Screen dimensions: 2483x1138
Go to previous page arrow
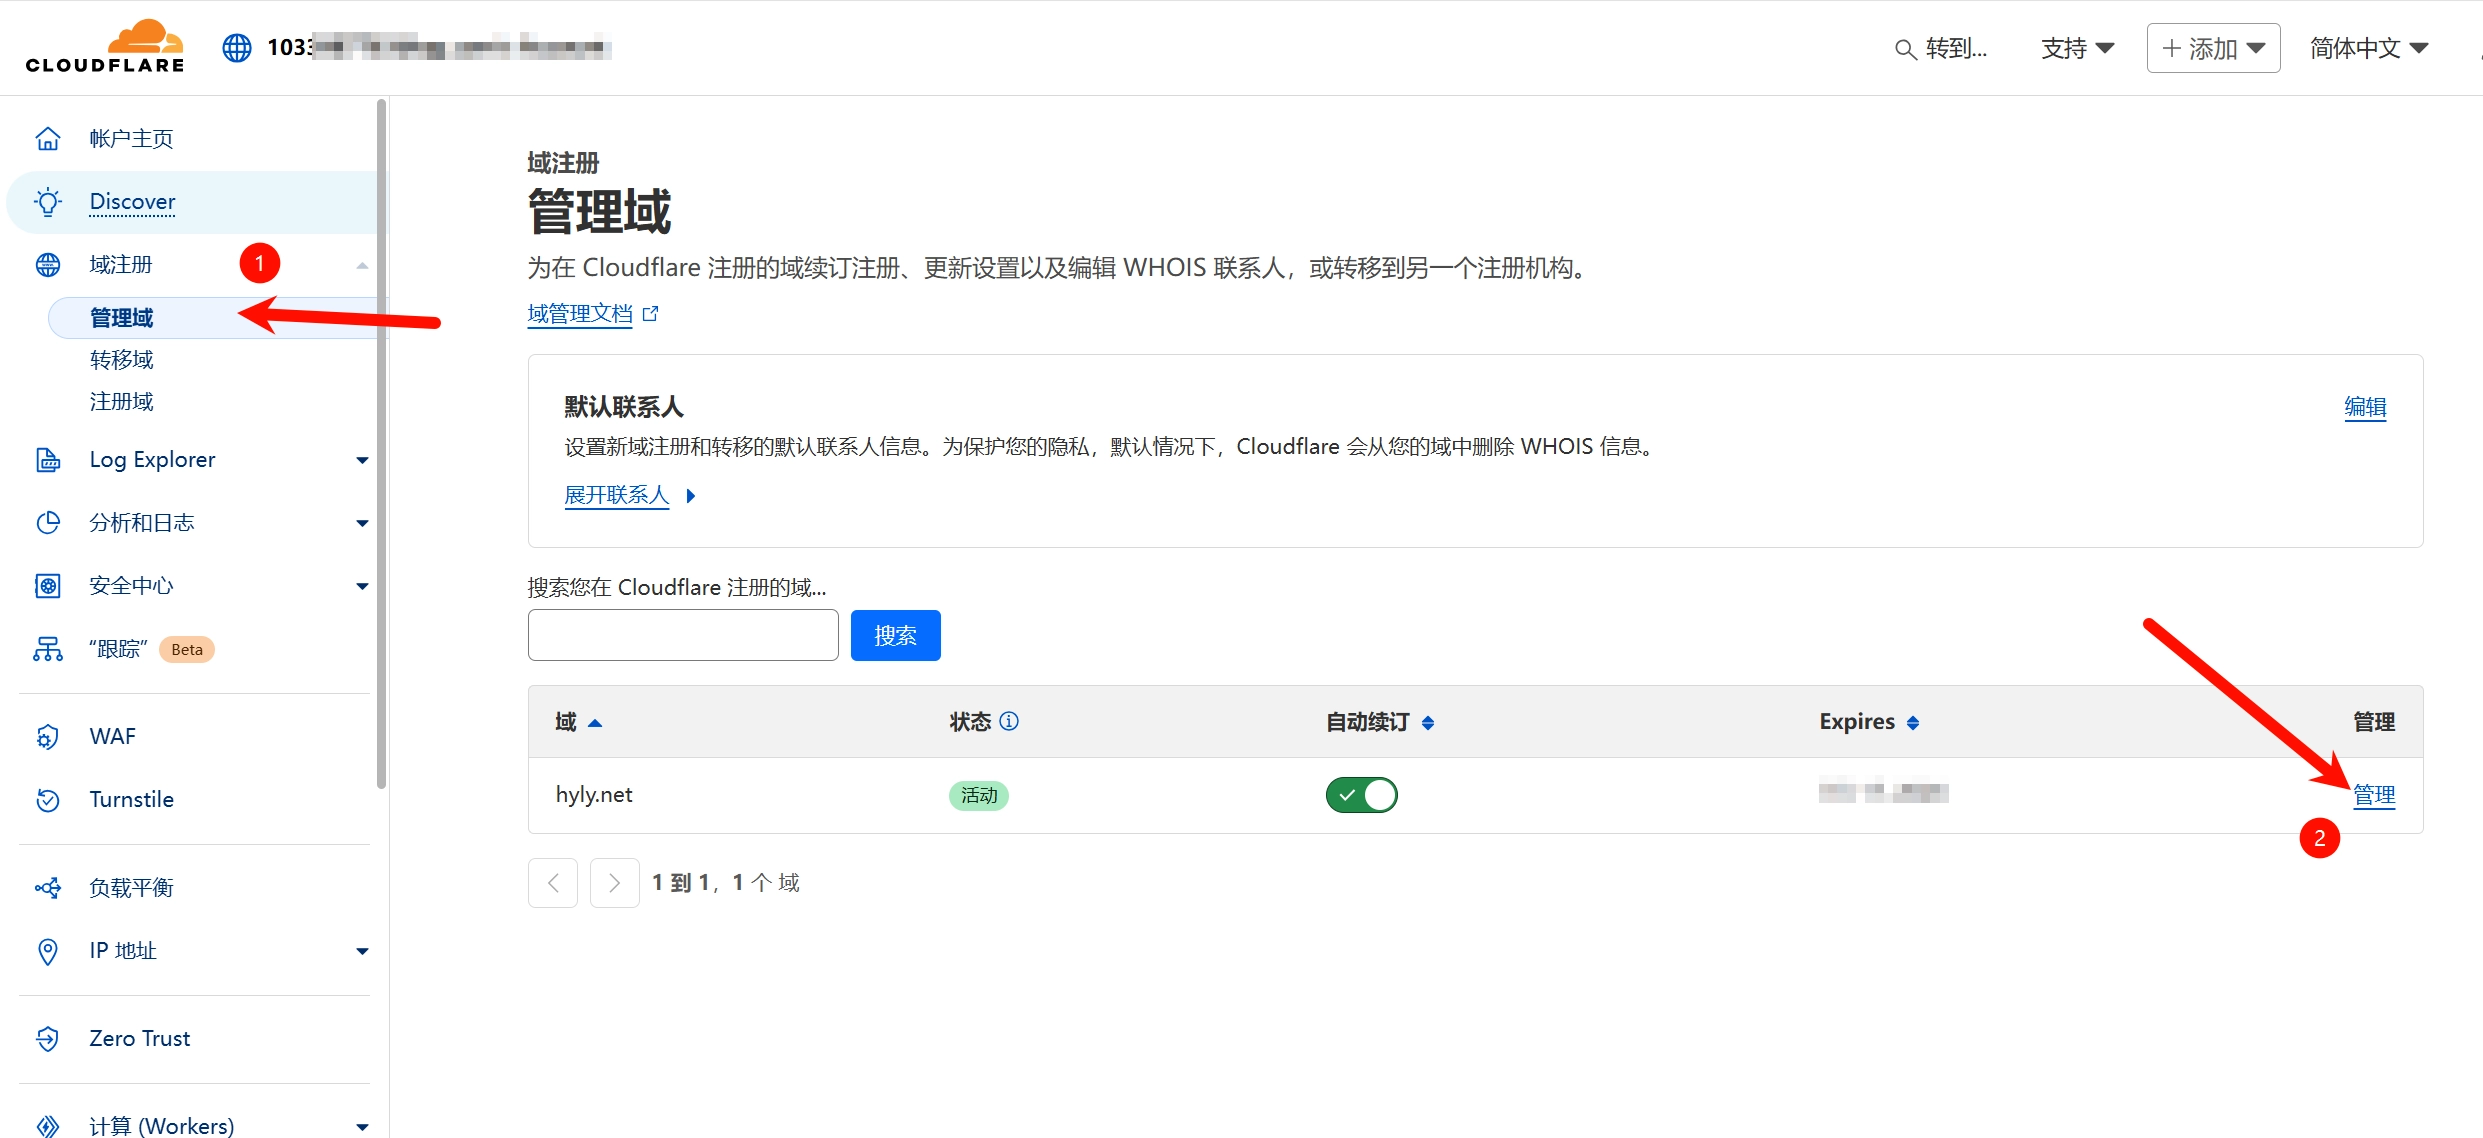(553, 883)
